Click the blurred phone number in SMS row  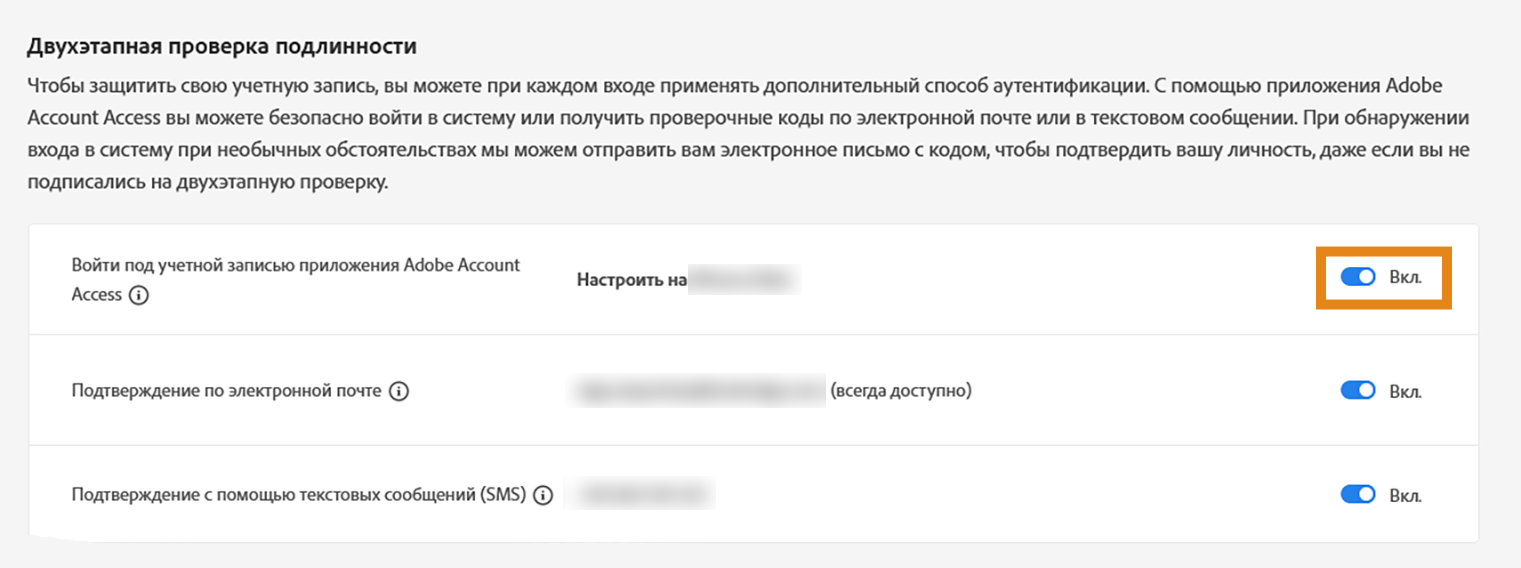tap(640, 495)
